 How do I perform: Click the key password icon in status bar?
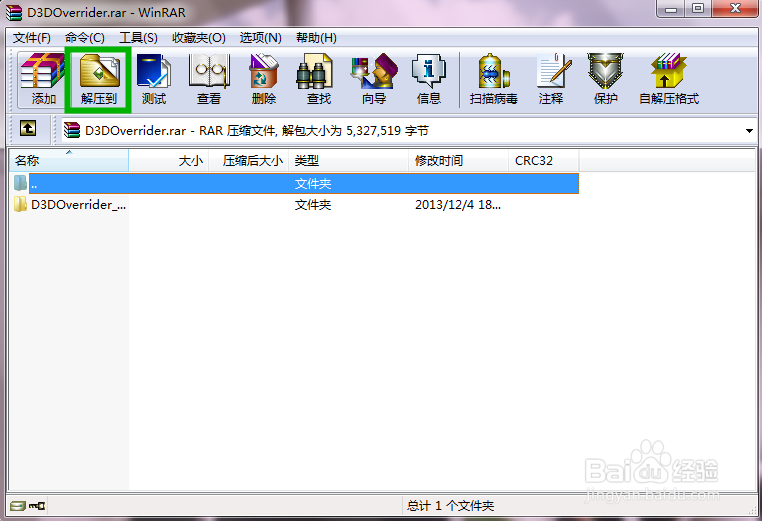tap(37, 506)
